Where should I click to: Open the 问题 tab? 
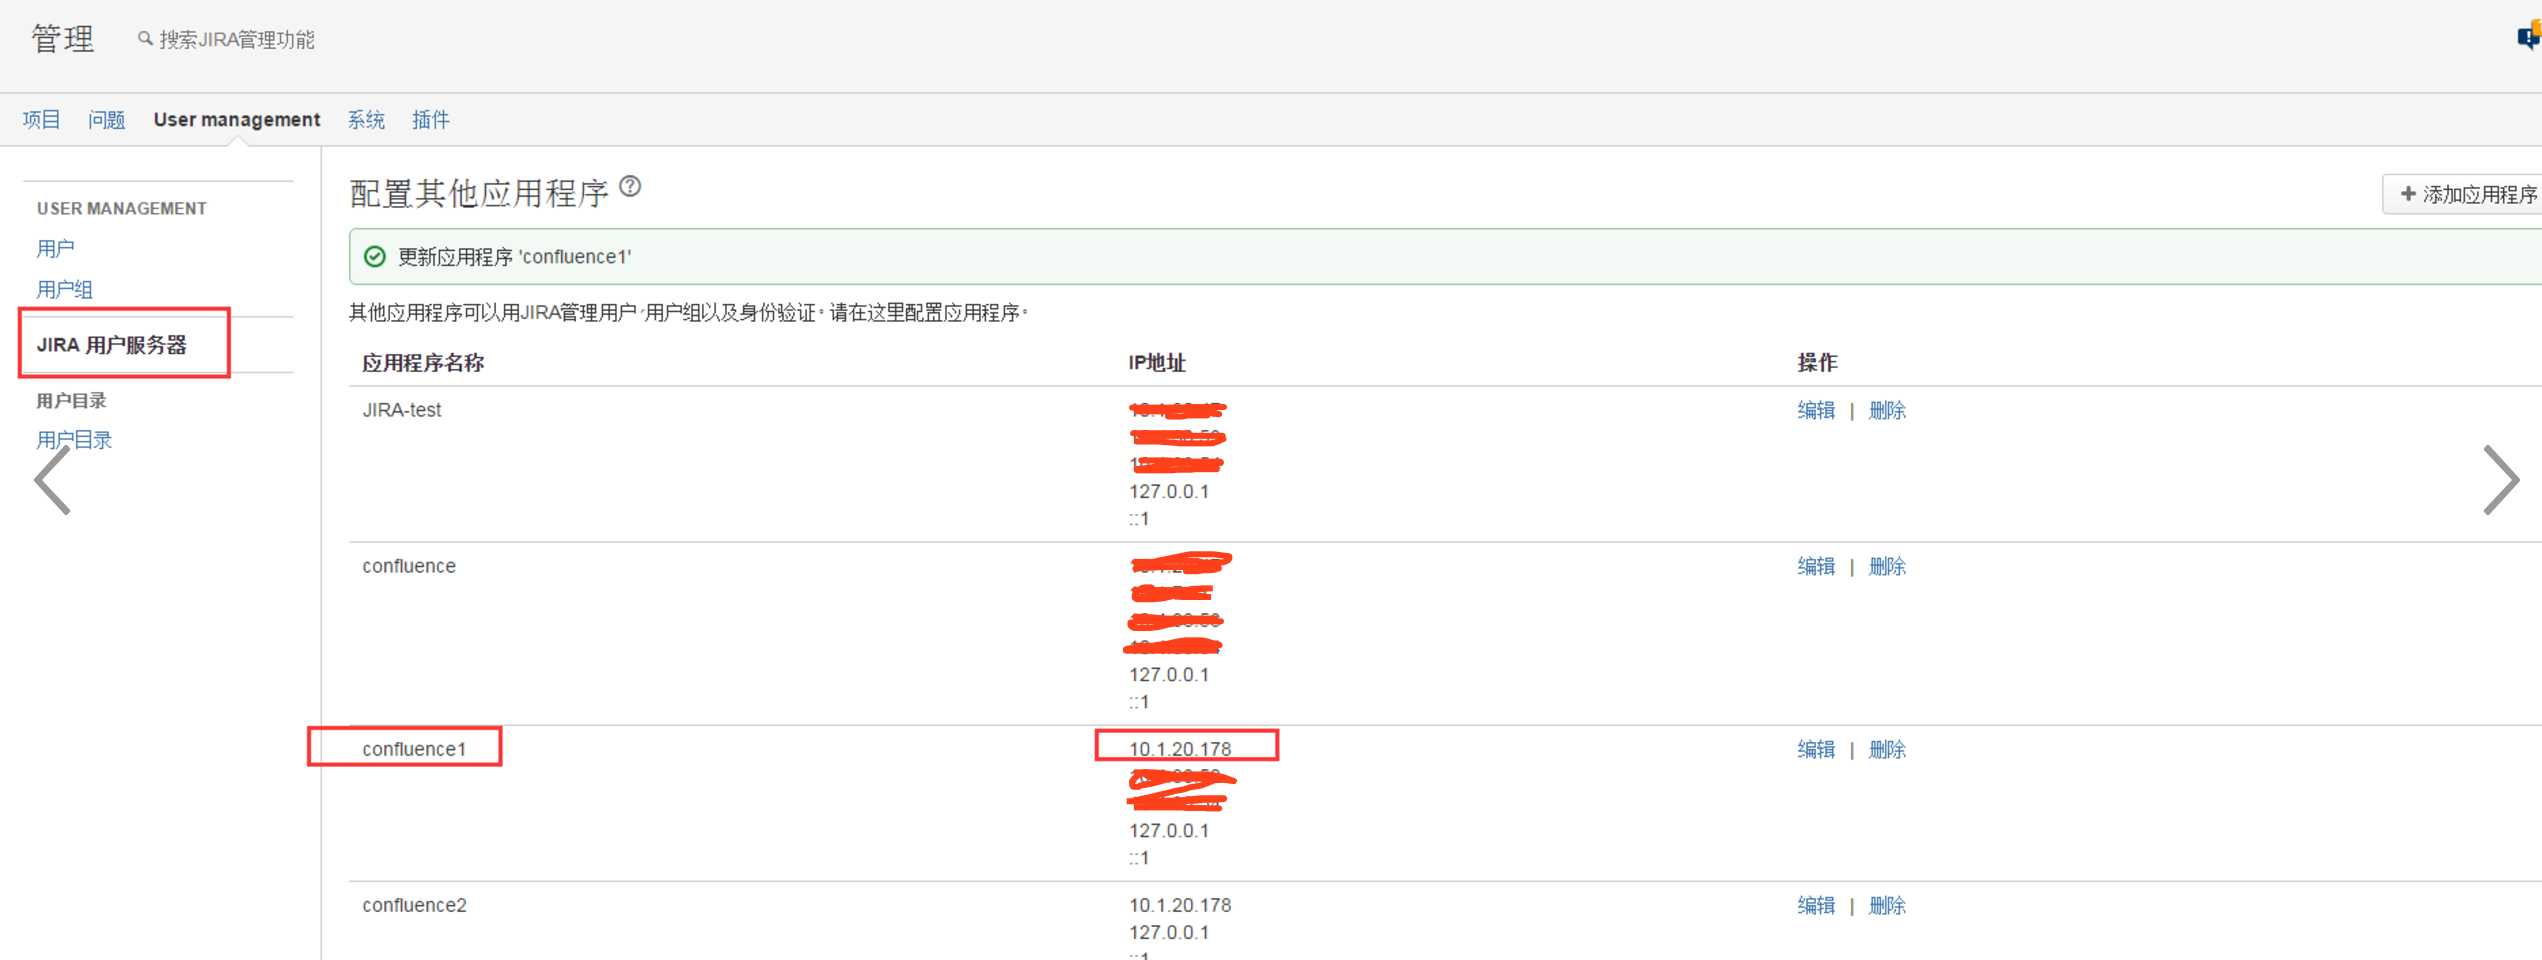point(106,120)
